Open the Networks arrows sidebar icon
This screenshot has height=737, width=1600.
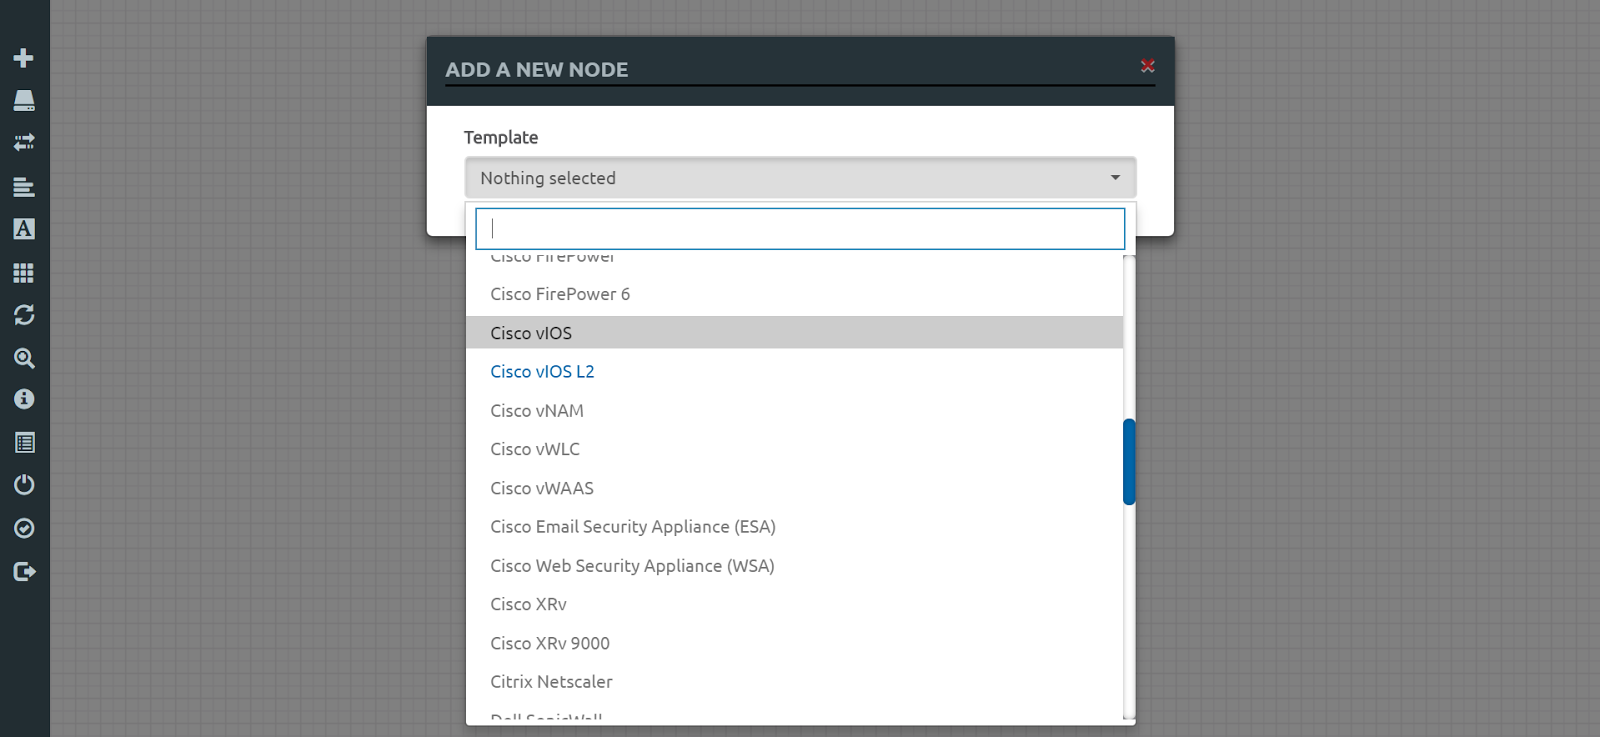coord(24,143)
